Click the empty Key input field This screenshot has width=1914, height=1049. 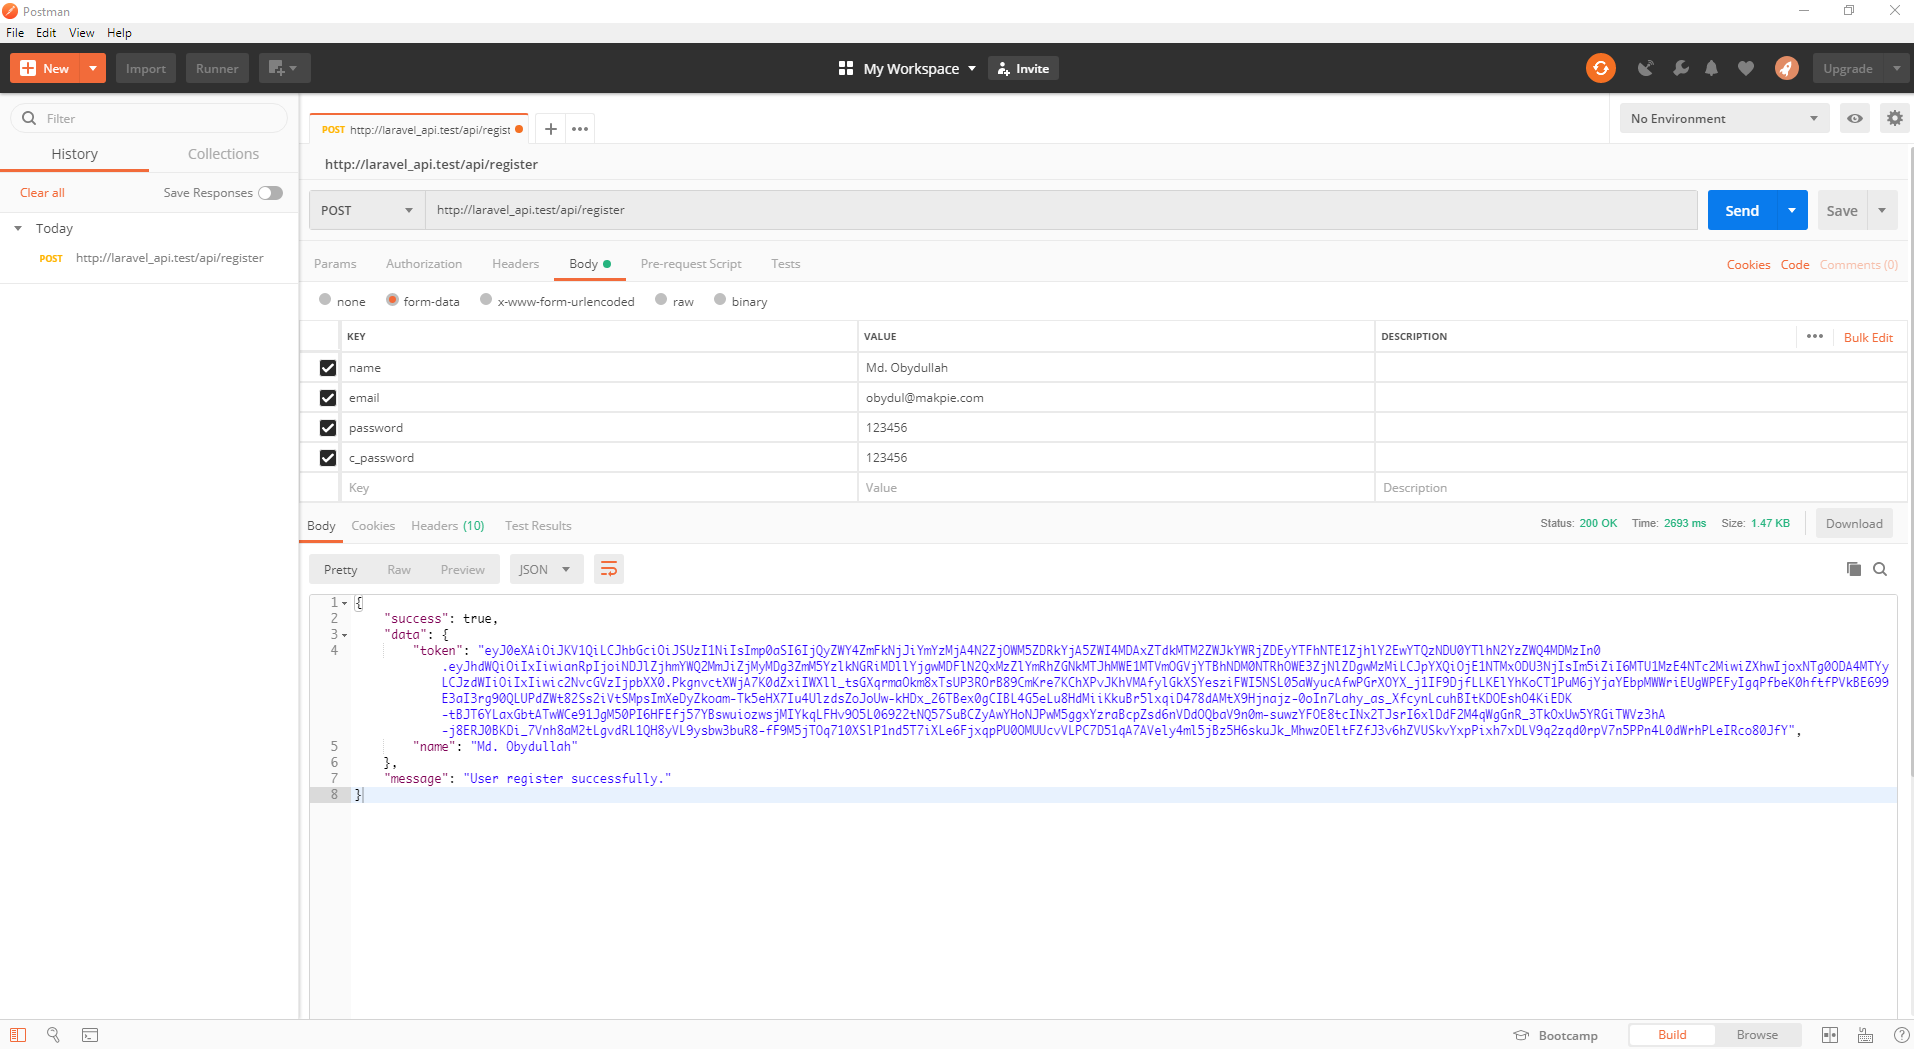tap(598, 488)
